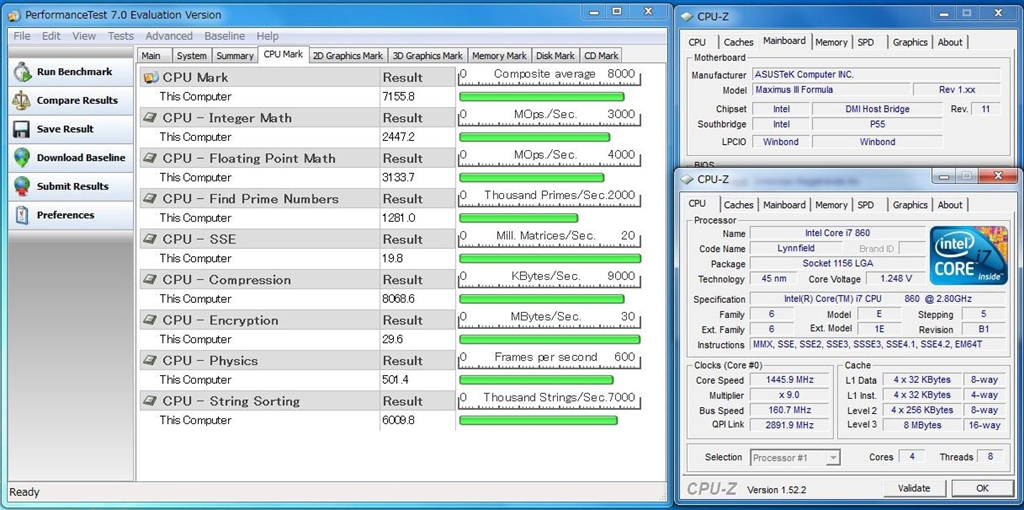This screenshot has width=1024, height=510.
Task: Switch to the Memory Mark tab
Action: tap(499, 56)
